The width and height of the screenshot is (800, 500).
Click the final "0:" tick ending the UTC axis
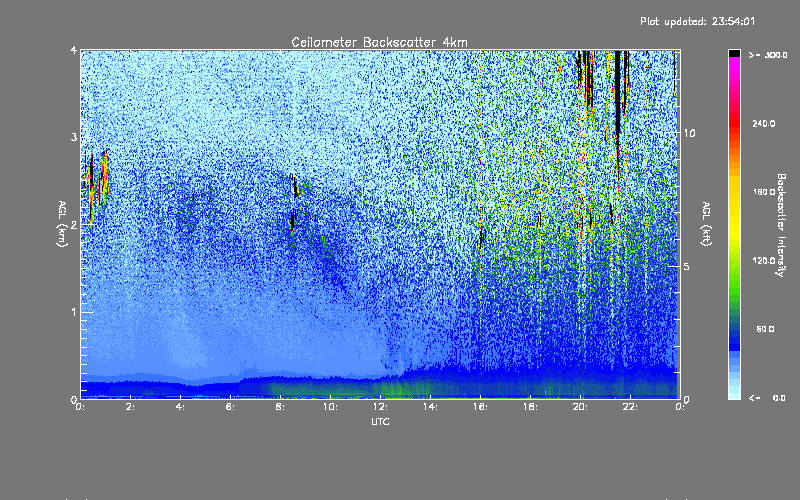(680, 407)
